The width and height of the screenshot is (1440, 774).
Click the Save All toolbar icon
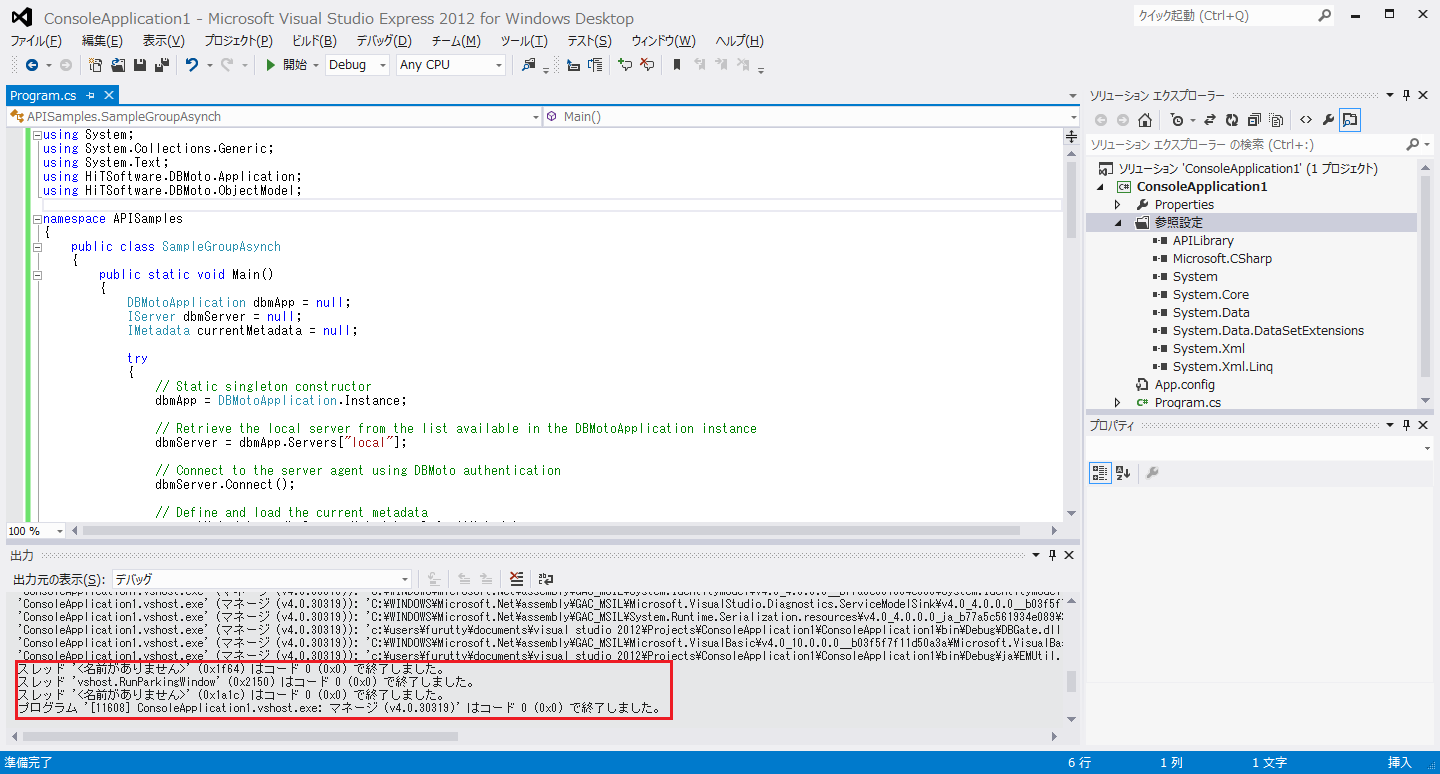click(x=160, y=65)
